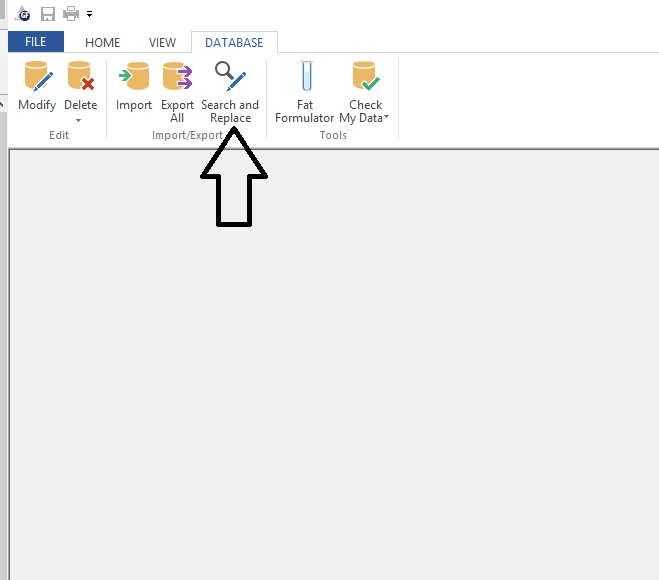Click the Modify database icon
This screenshot has width=659, height=580.
(x=38, y=76)
